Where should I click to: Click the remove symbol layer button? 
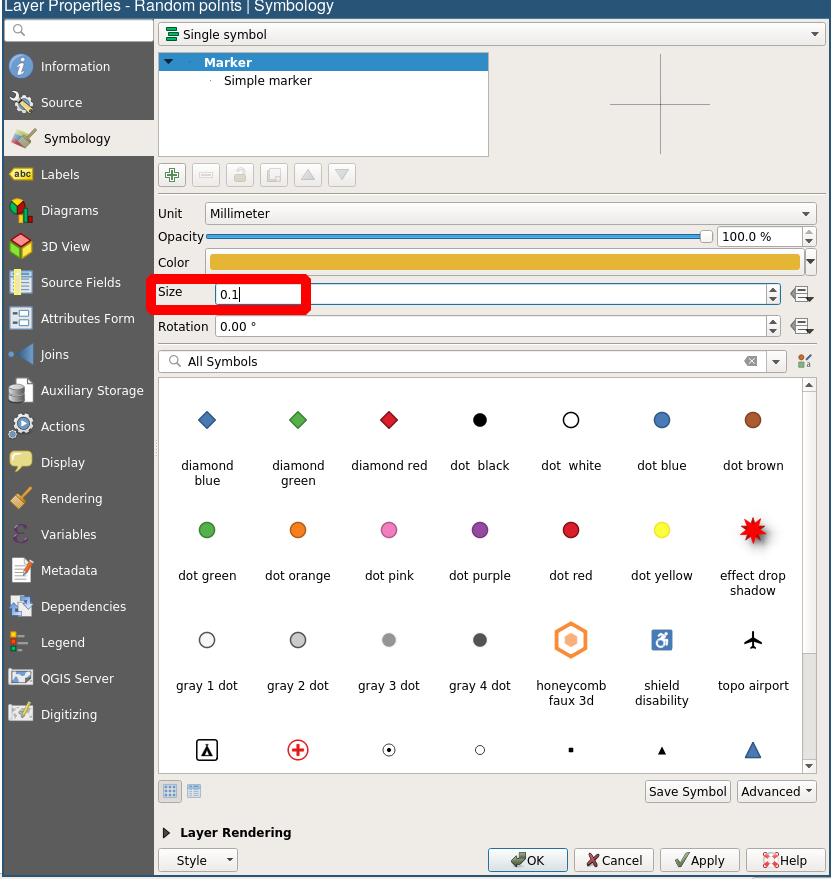[x=206, y=175]
